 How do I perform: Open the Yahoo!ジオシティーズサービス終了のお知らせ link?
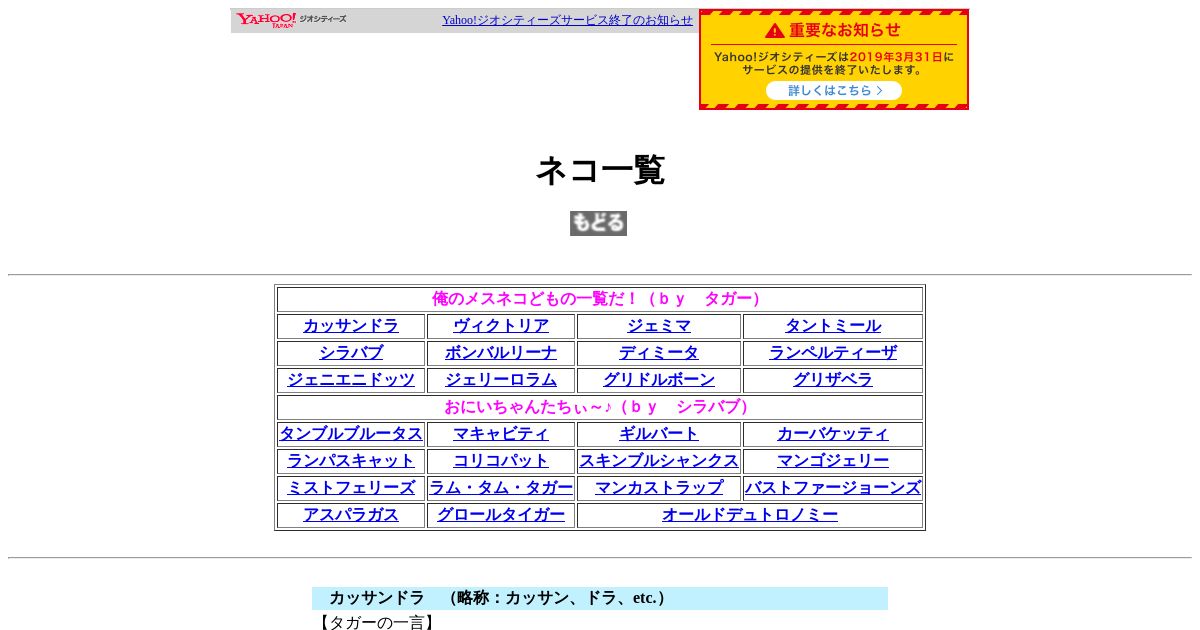[567, 20]
